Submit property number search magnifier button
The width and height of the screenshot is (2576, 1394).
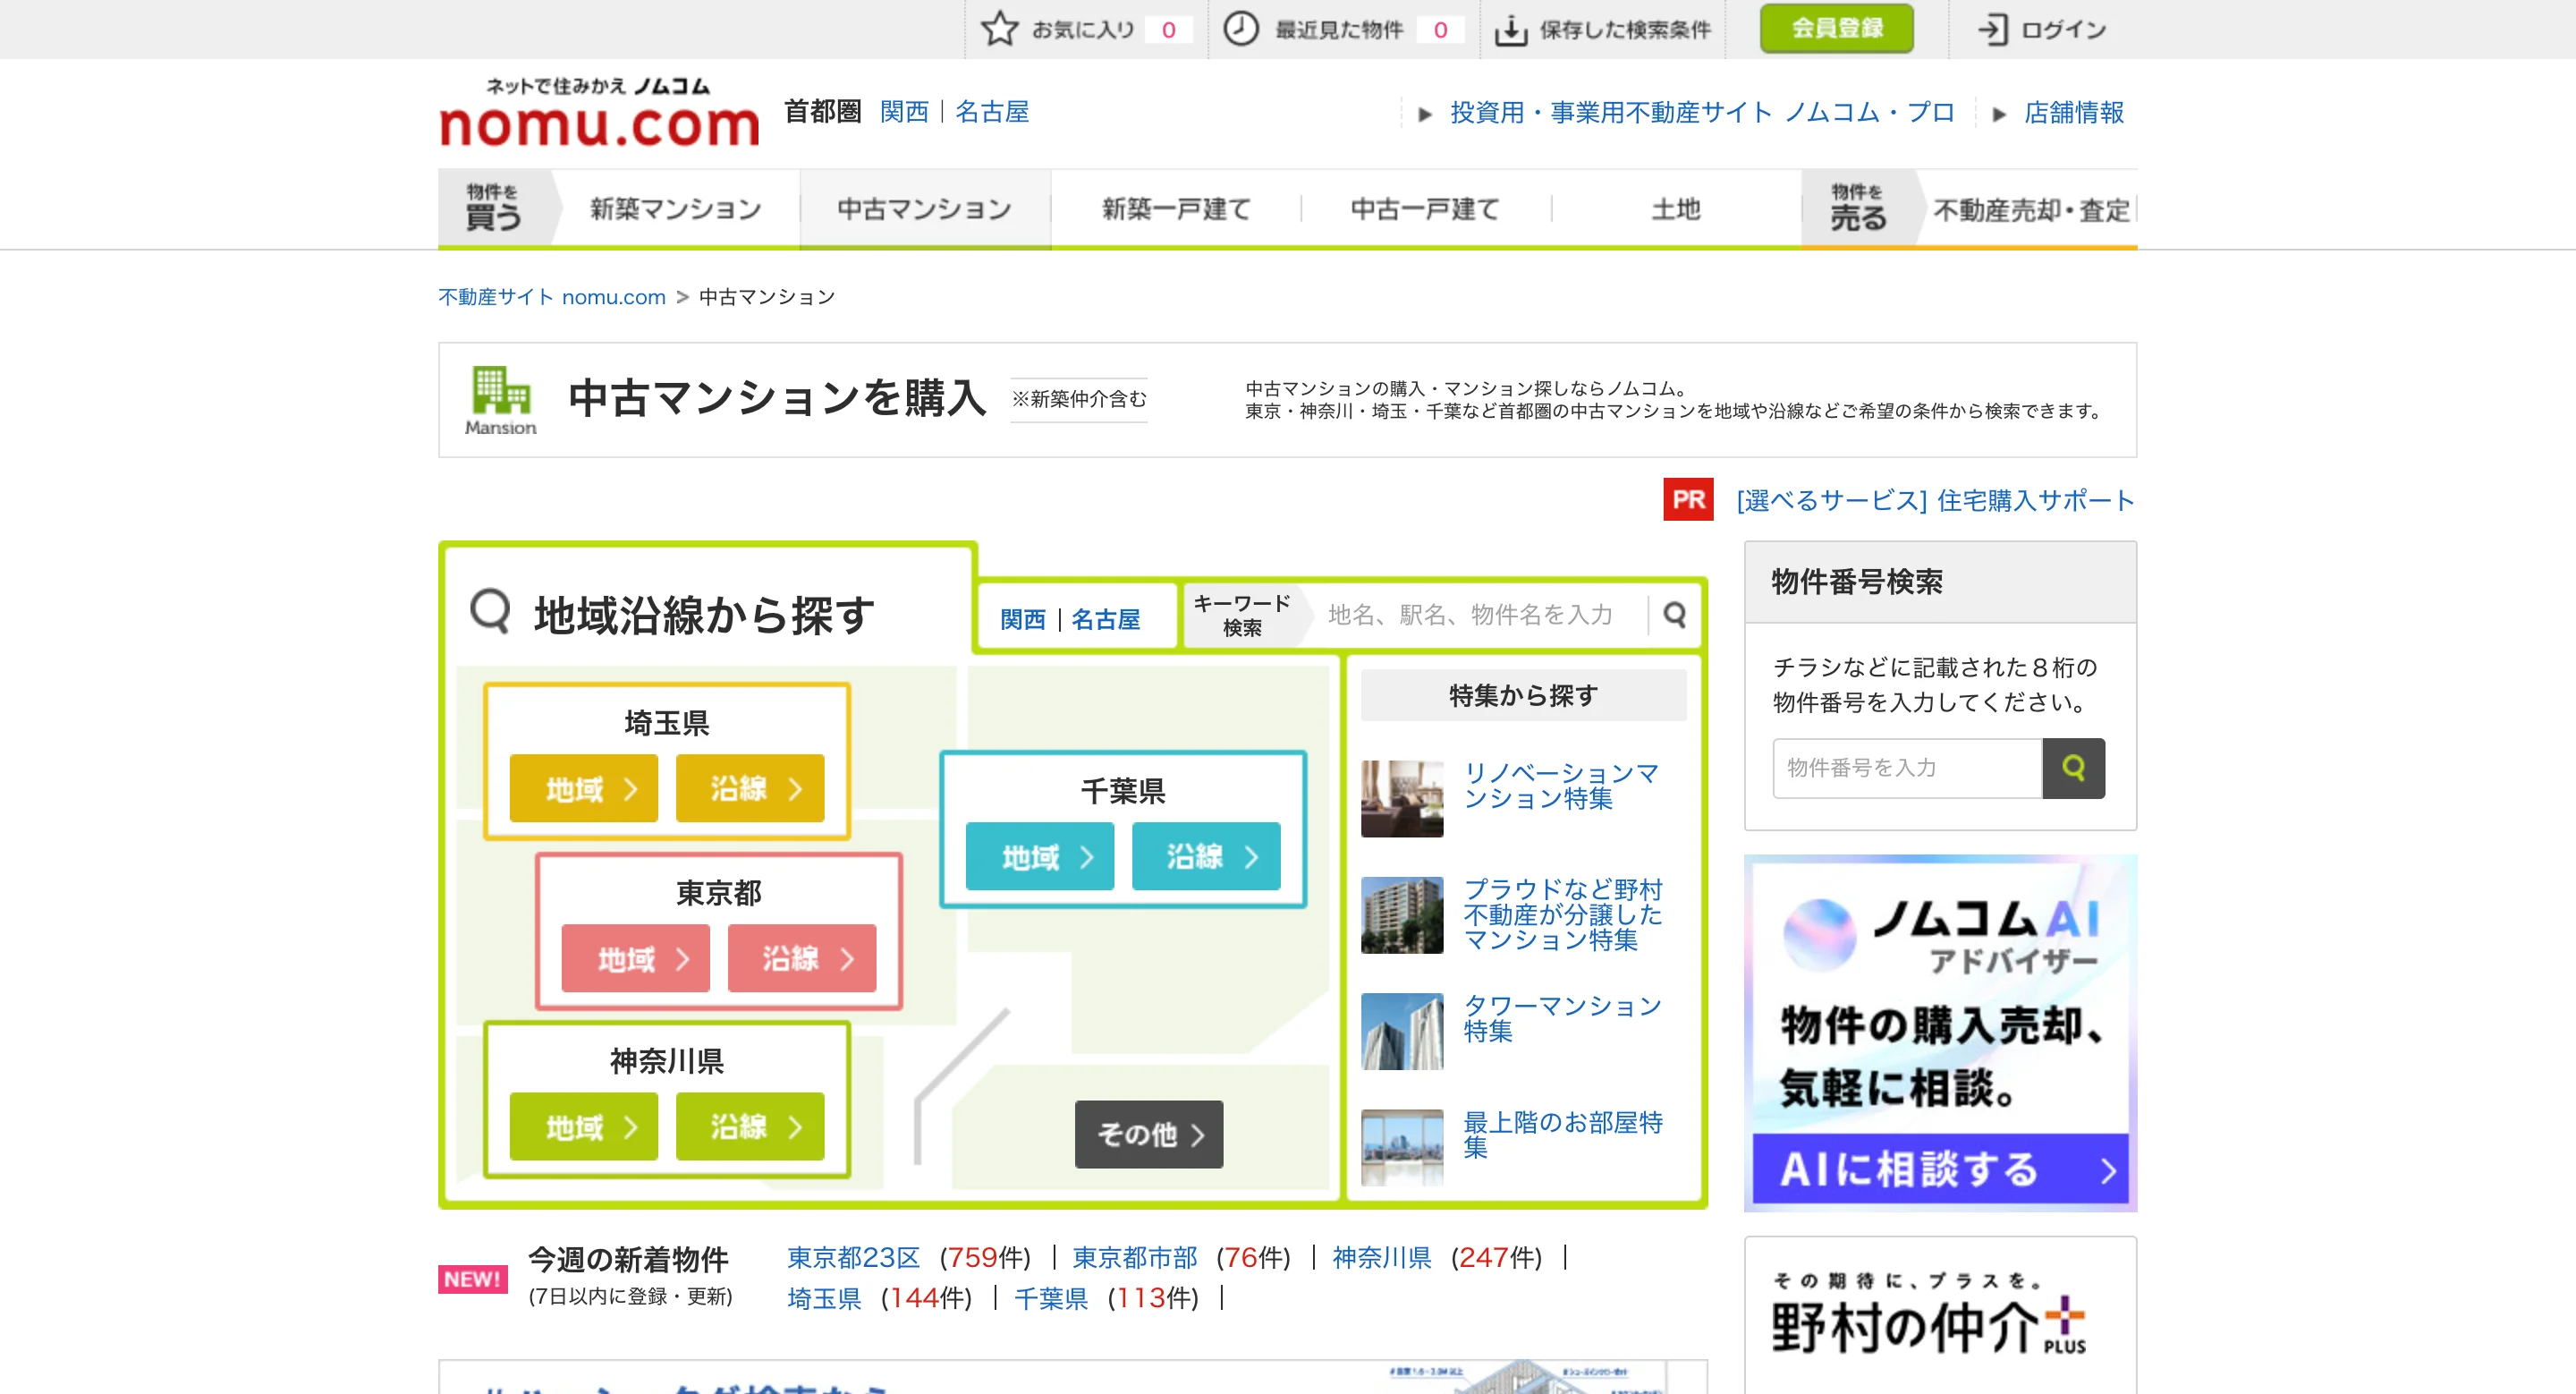coord(2073,768)
